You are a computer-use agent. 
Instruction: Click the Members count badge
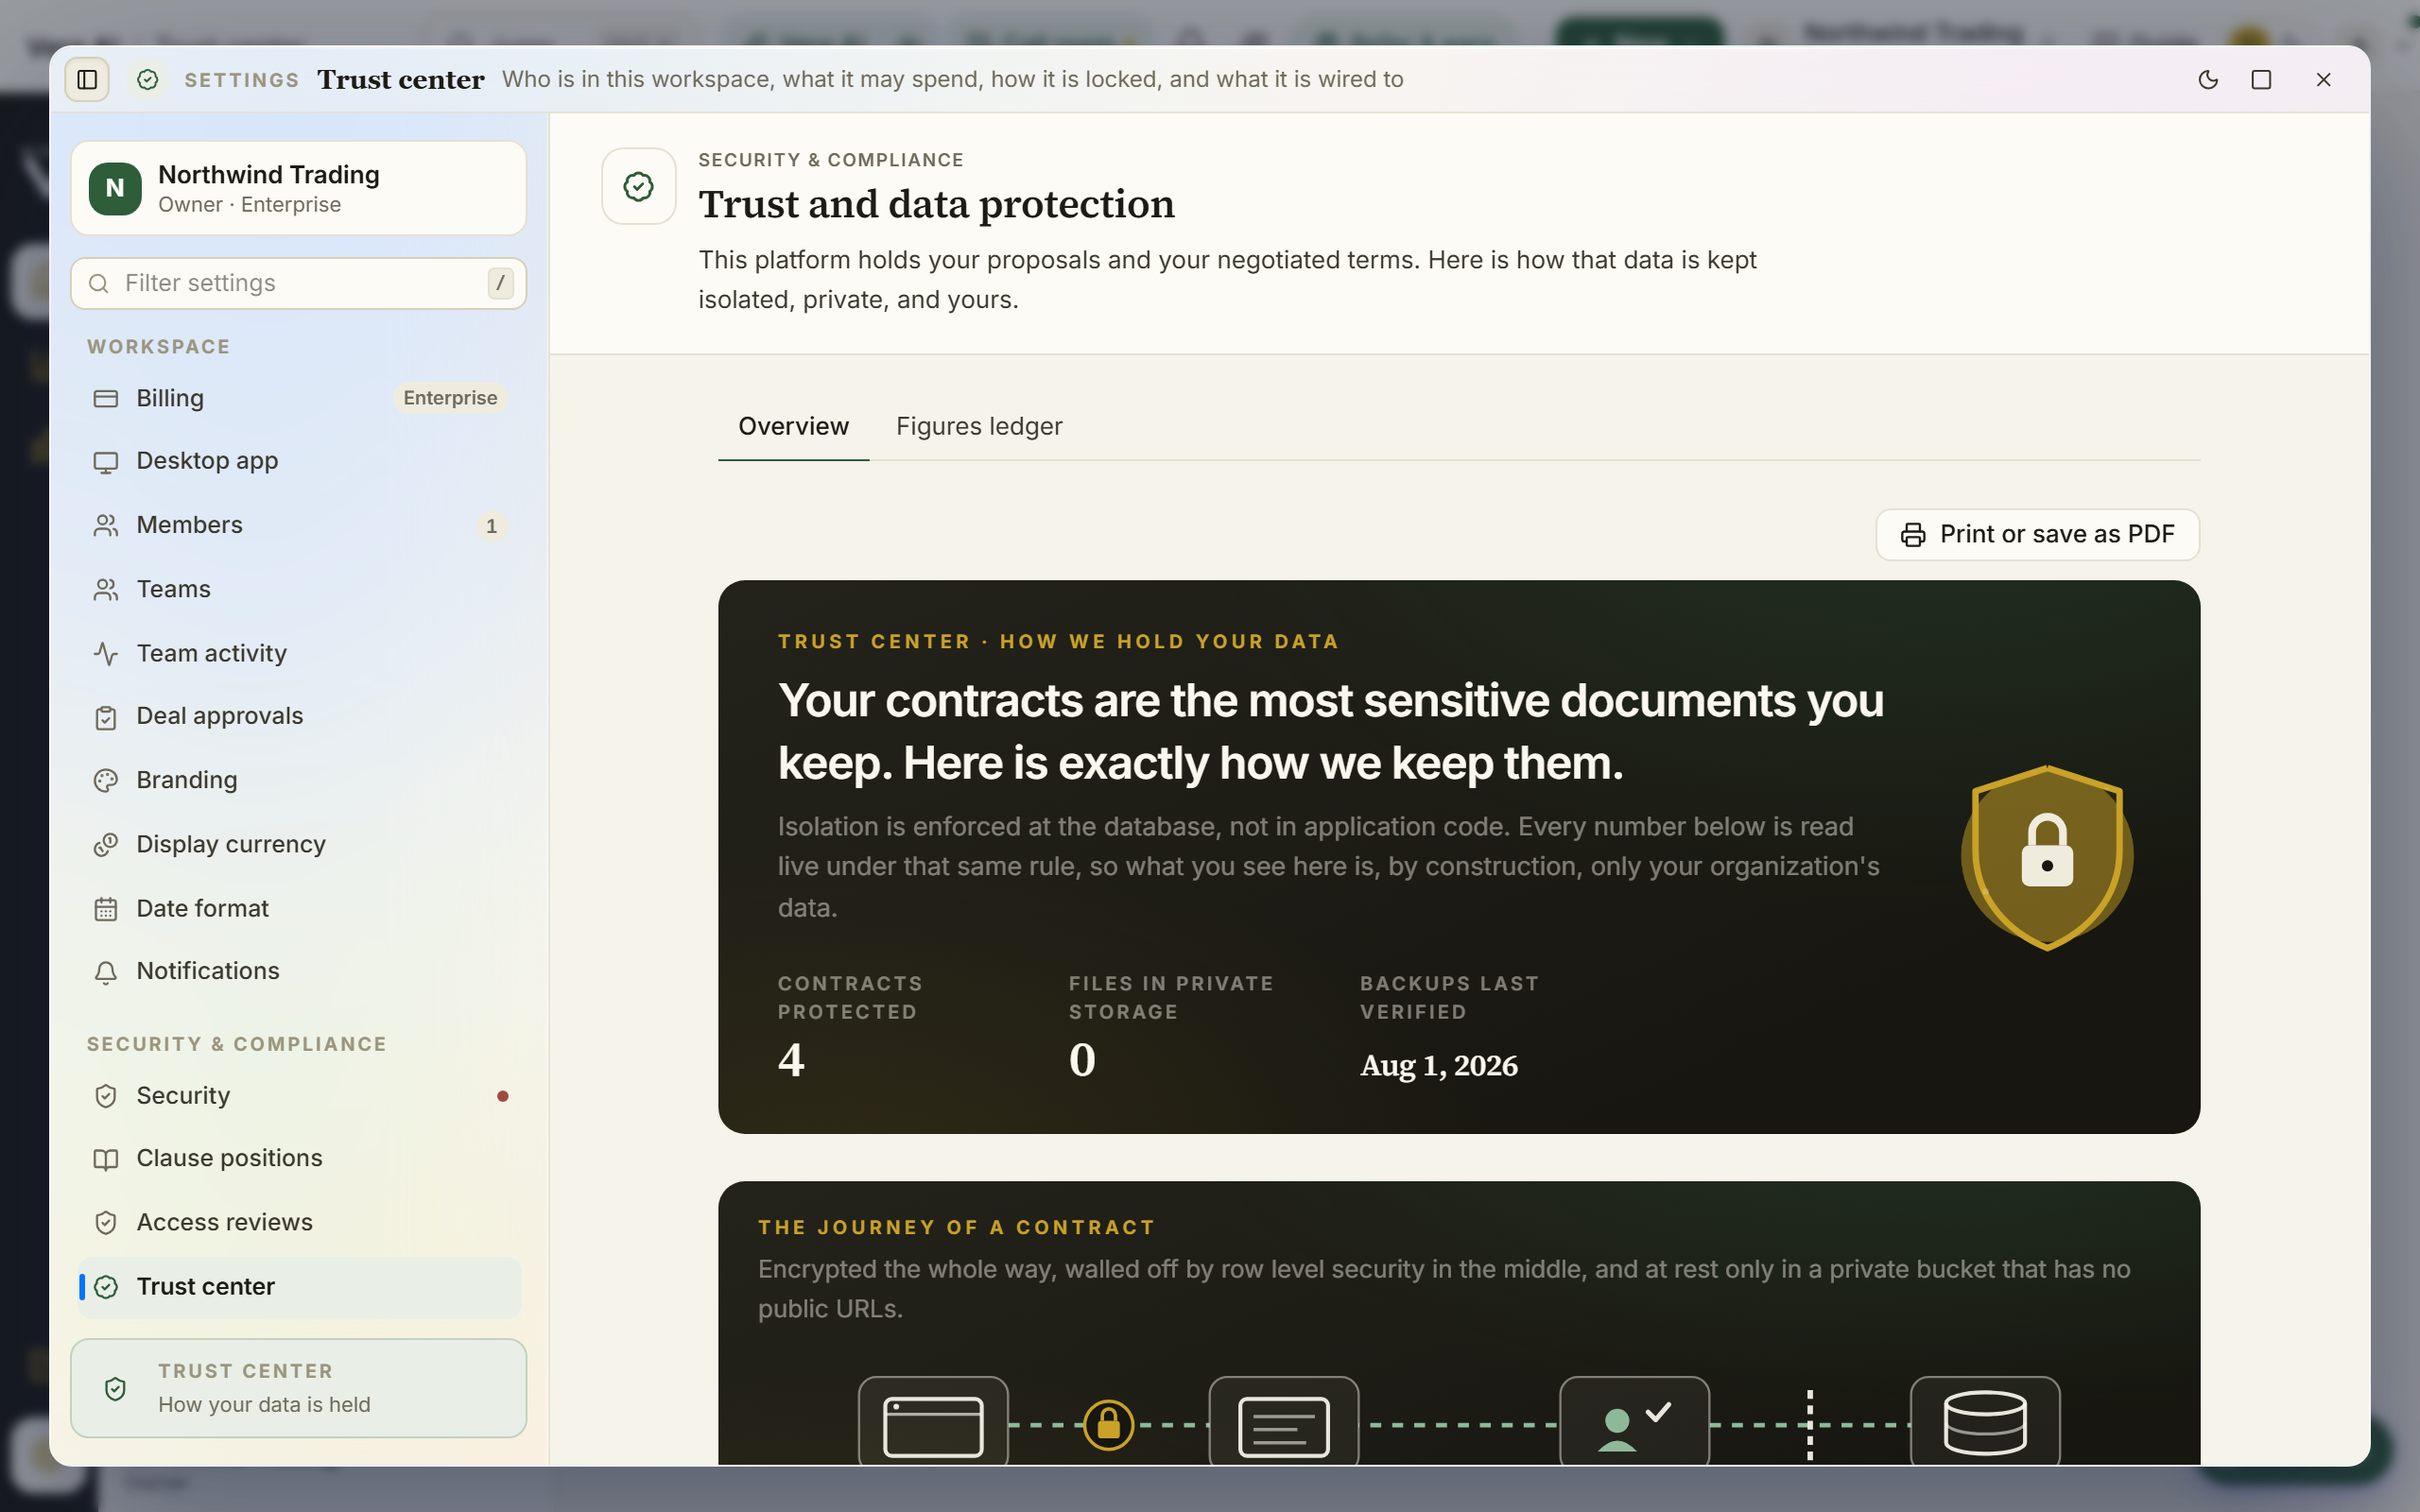click(x=491, y=526)
